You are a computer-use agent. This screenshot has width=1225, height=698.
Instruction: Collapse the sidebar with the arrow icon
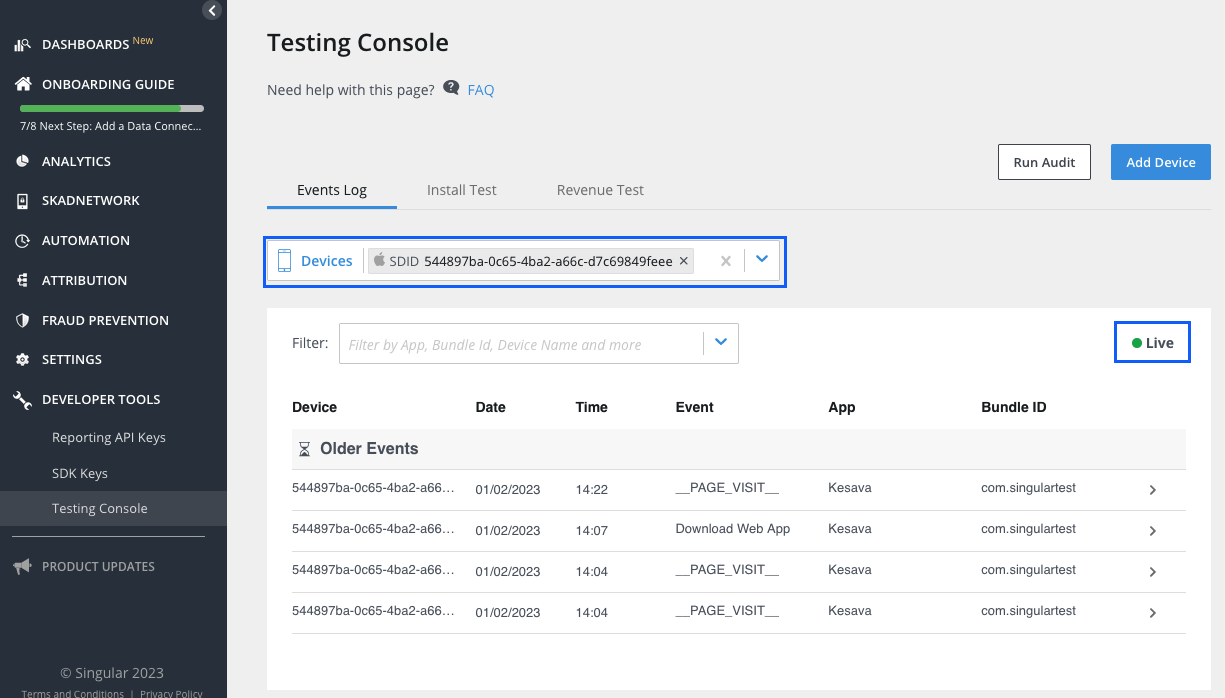coord(211,10)
